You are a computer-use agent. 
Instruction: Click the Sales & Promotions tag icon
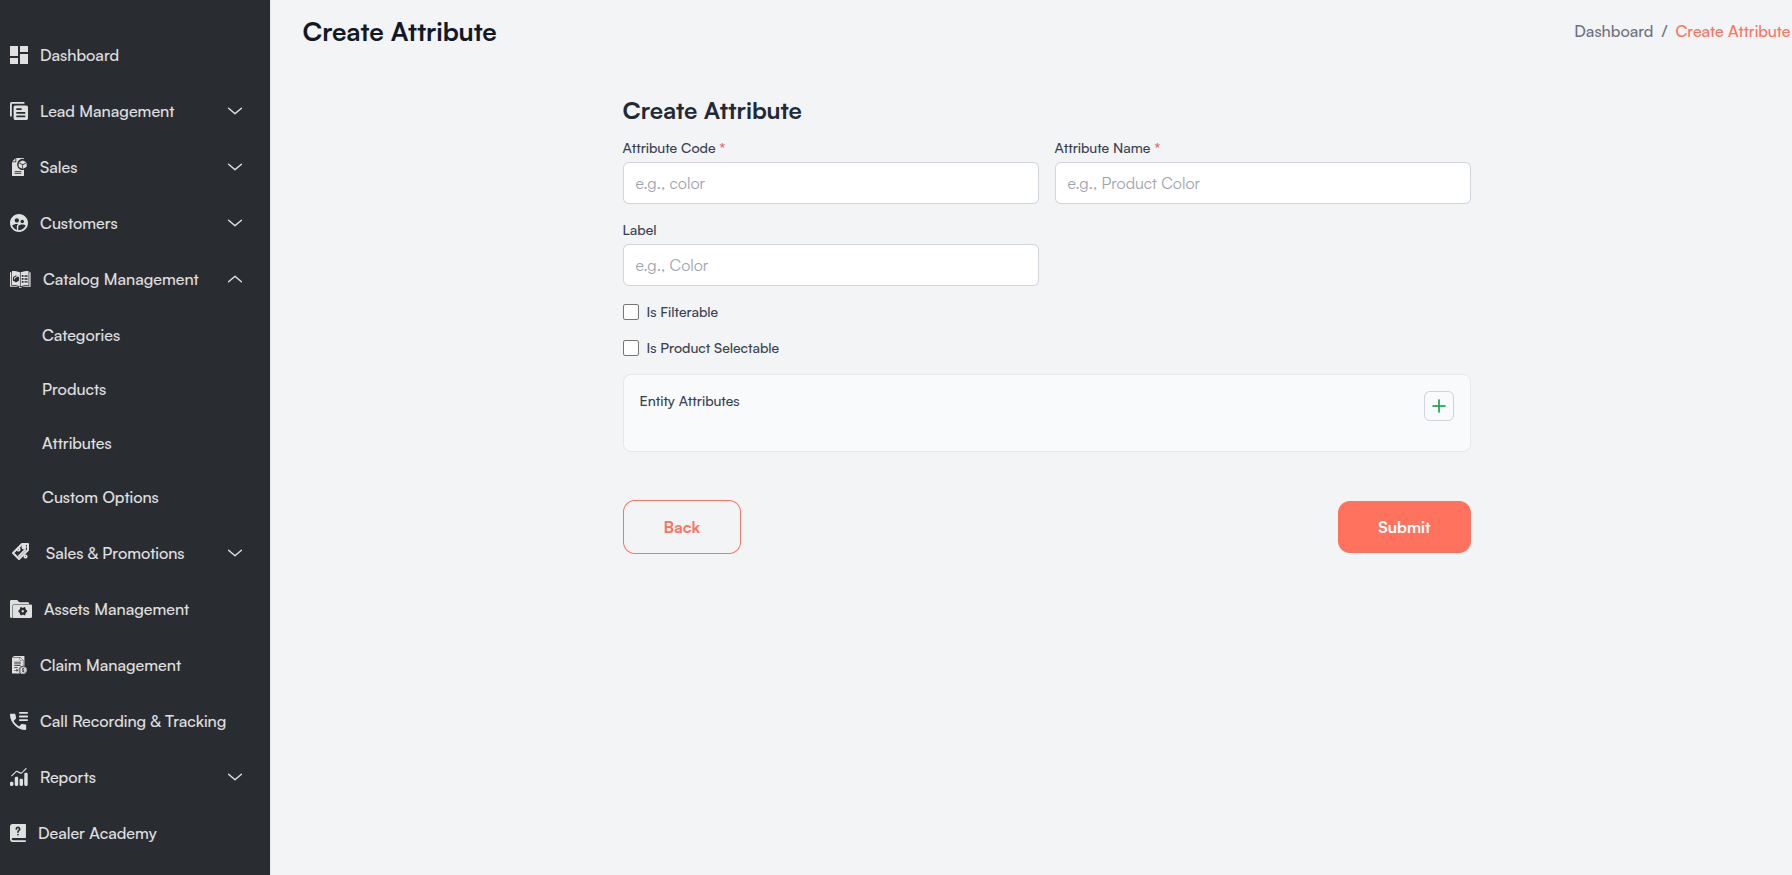click(20, 552)
